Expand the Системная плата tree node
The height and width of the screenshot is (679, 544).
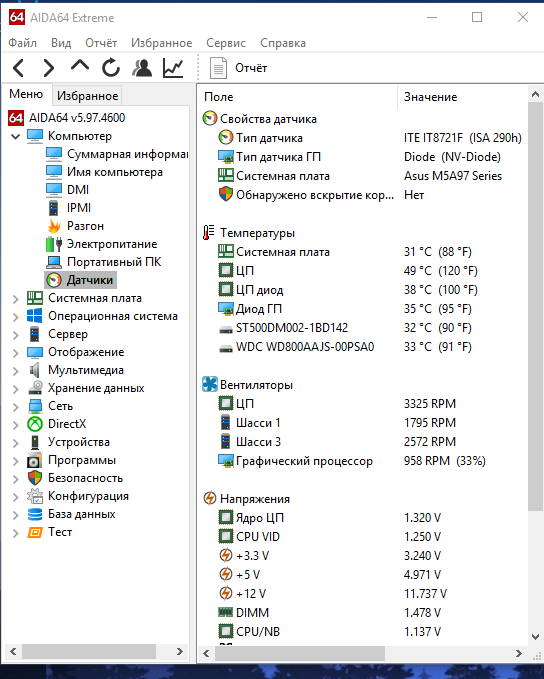[x=16, y=298]
